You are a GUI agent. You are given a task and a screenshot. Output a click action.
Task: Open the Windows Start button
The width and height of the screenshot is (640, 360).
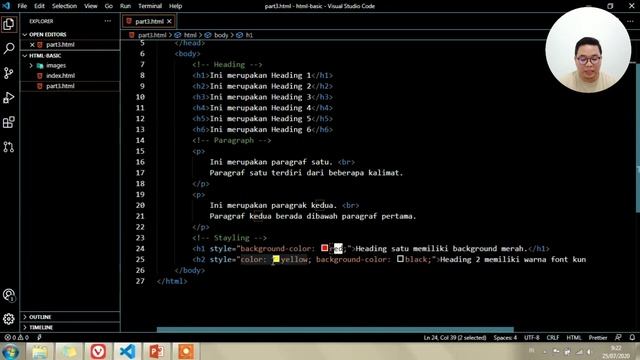tap(11, 351)
